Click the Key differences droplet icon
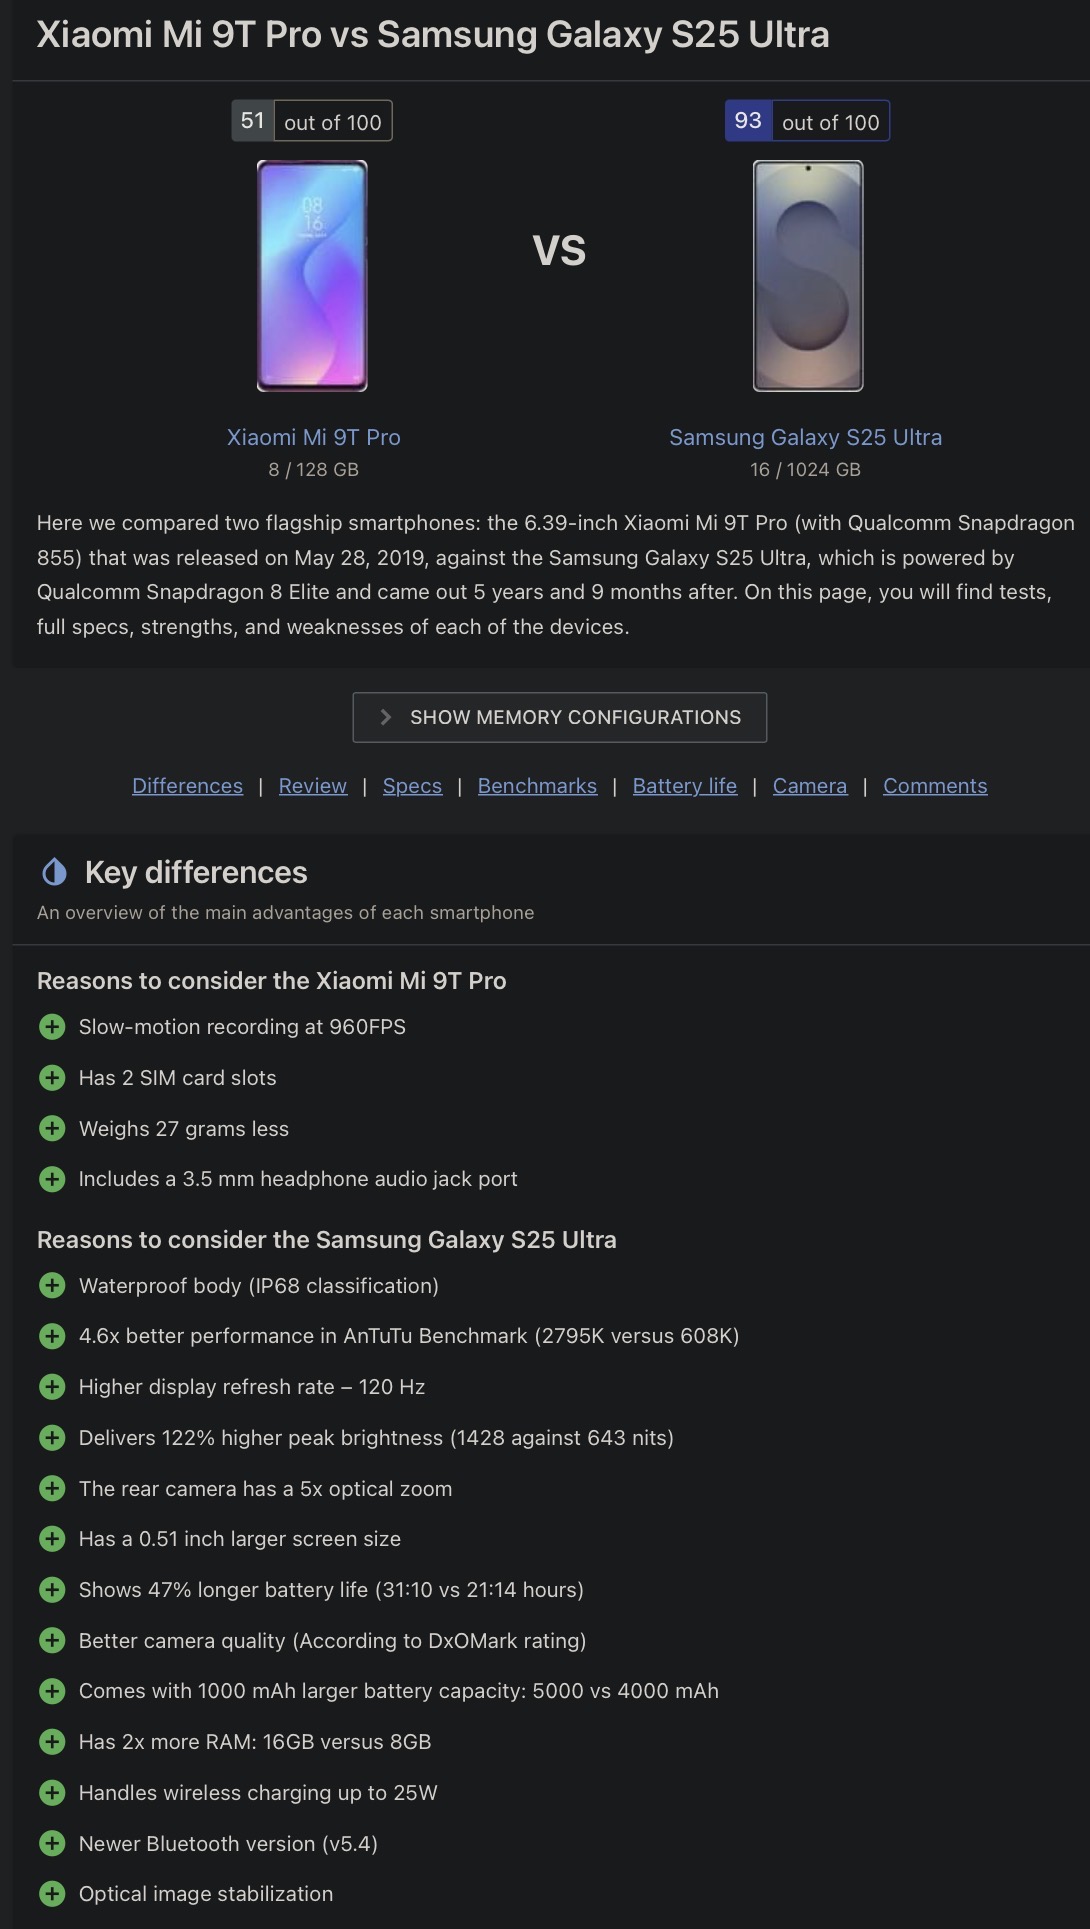 (54, 872)
